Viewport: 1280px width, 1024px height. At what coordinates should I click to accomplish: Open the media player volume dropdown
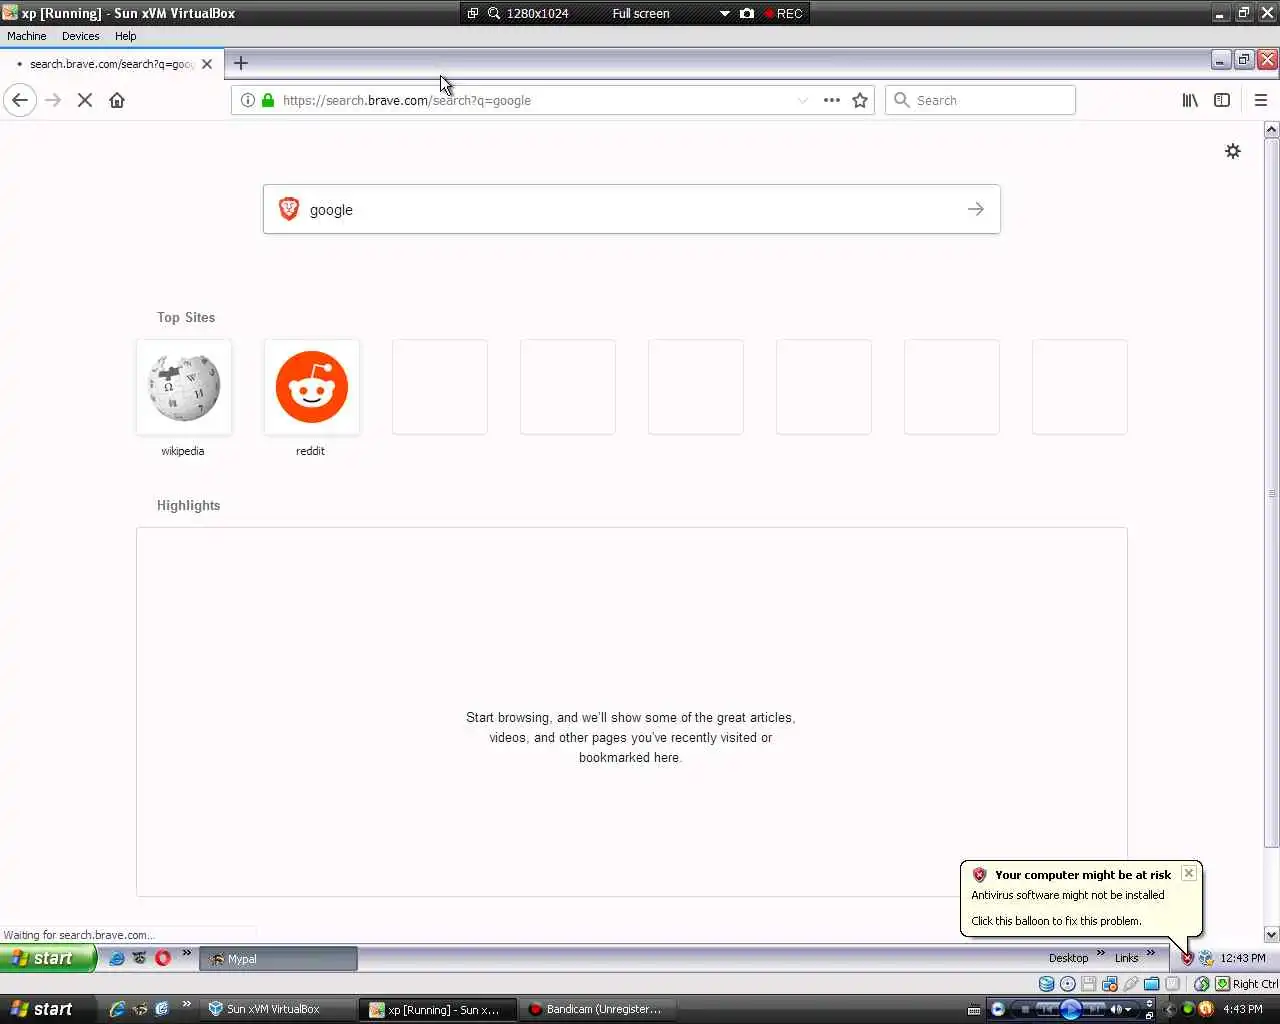(1127, 1009)
